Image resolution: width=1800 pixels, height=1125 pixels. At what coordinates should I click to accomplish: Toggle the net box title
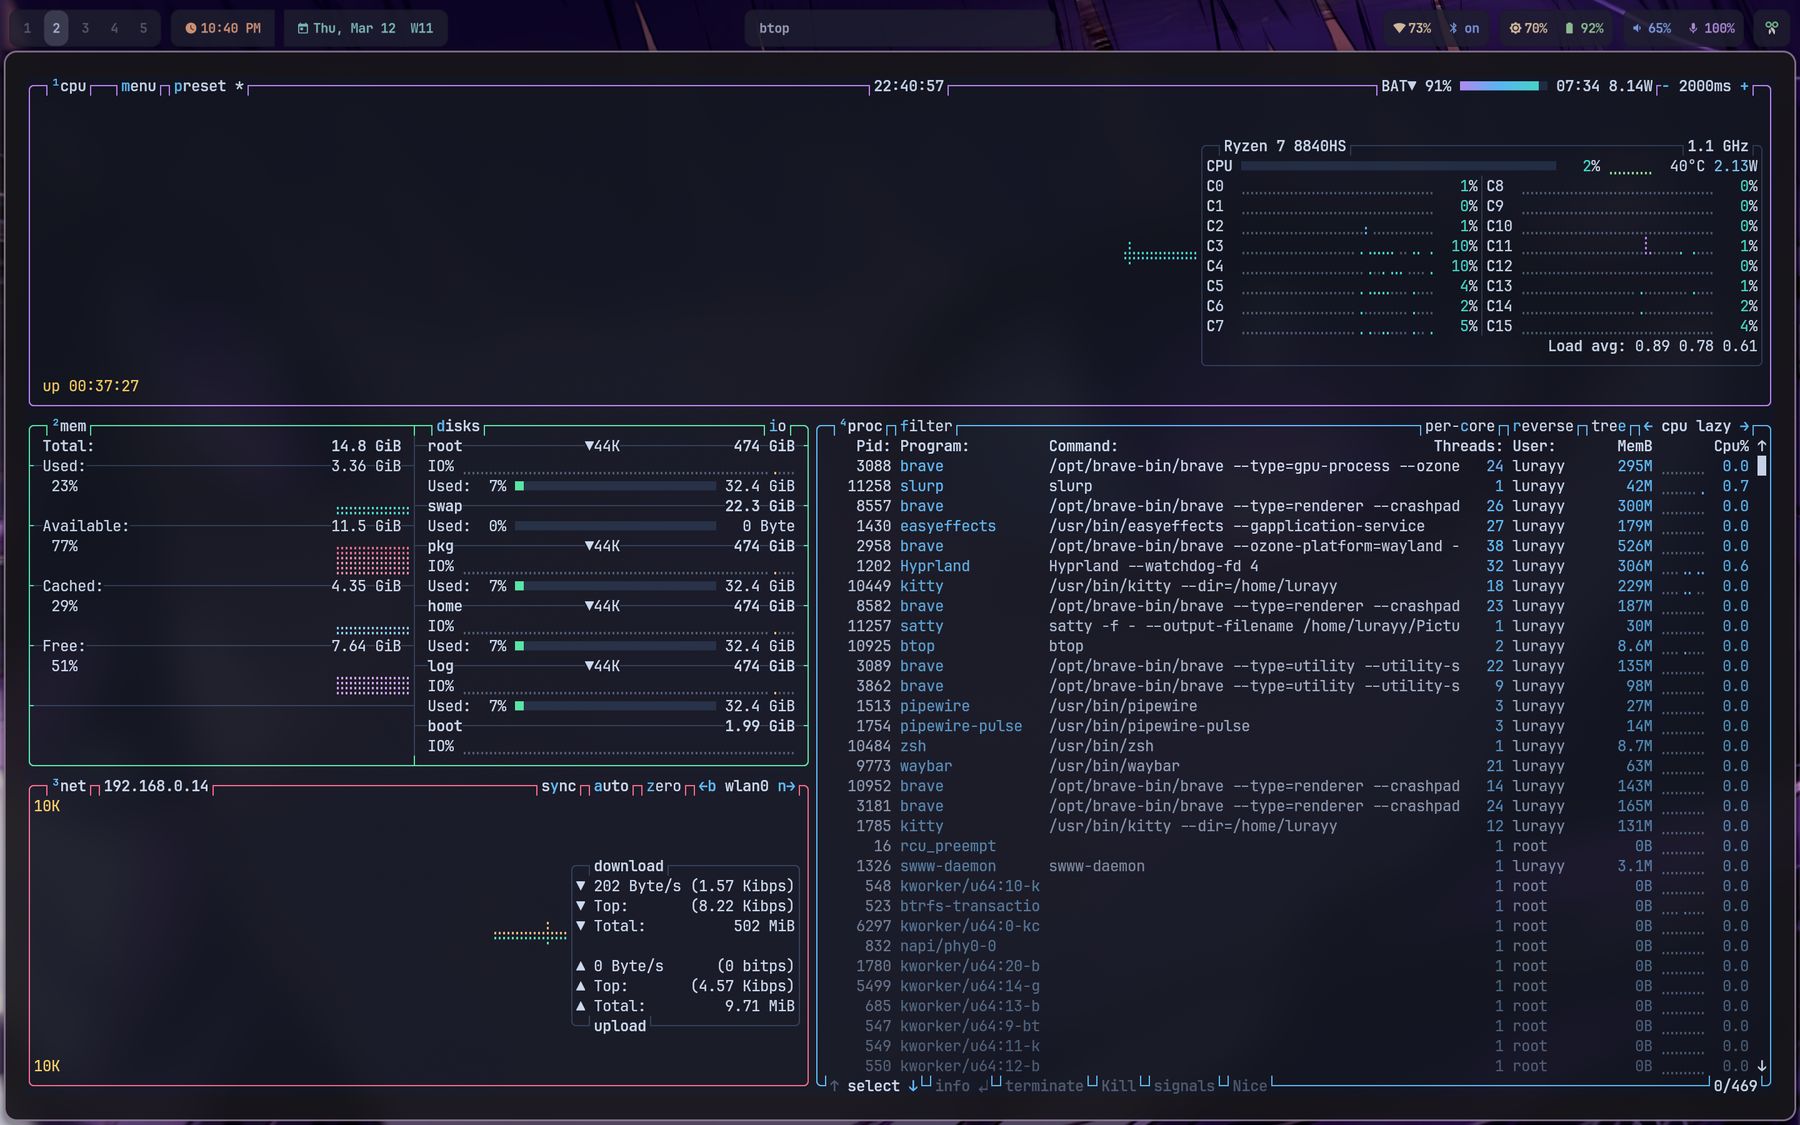[69, 786]
